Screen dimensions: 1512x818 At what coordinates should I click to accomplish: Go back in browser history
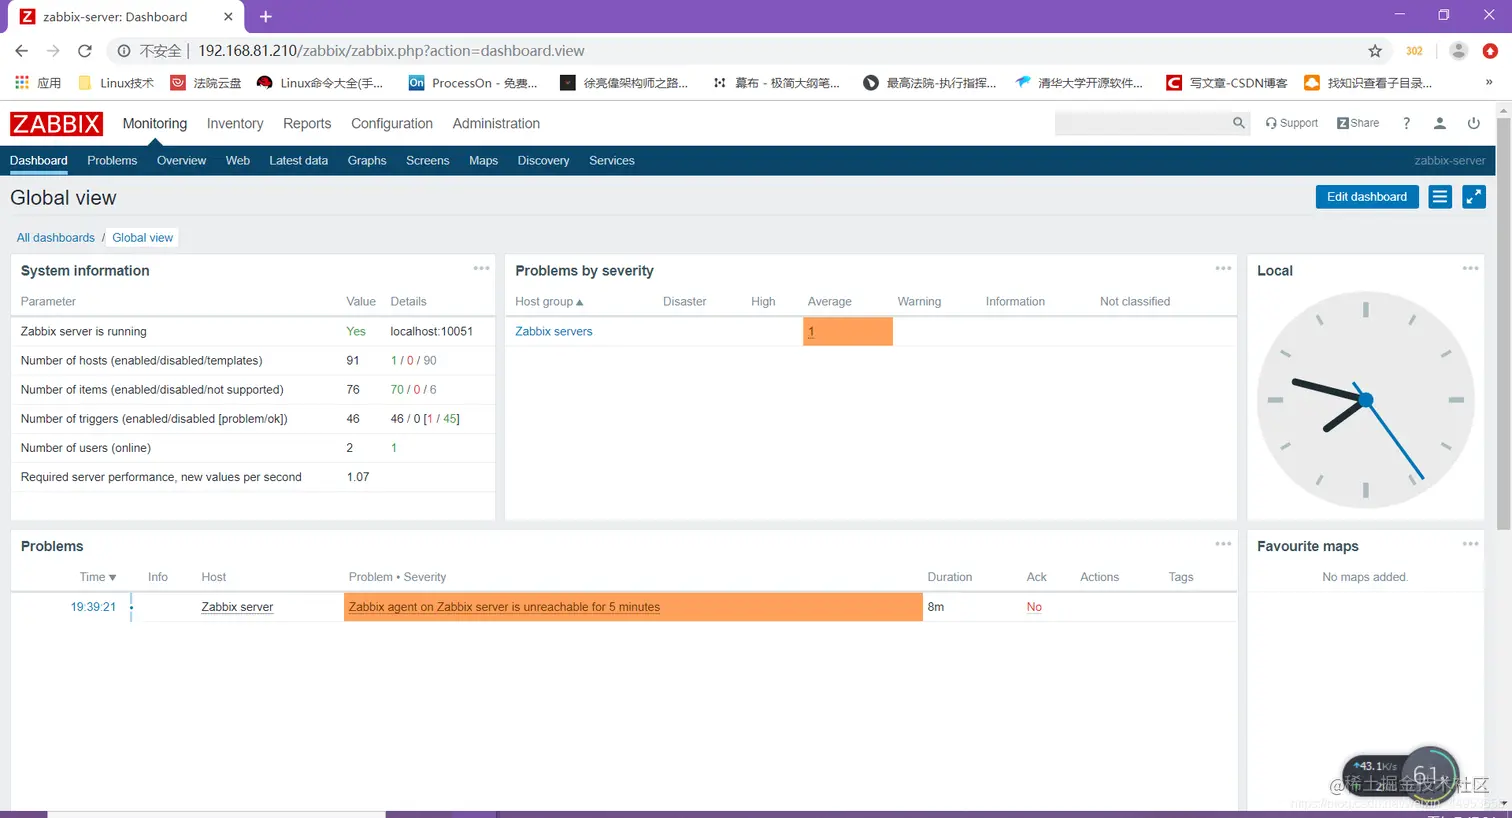pyautogui.click(x=22, y=51)
